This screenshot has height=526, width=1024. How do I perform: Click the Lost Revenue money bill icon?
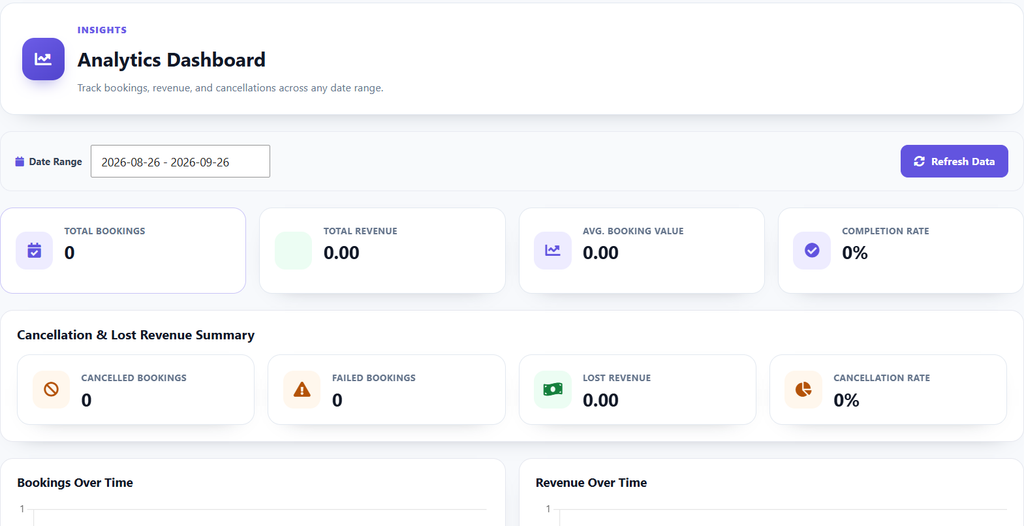(x=552, y=389)
